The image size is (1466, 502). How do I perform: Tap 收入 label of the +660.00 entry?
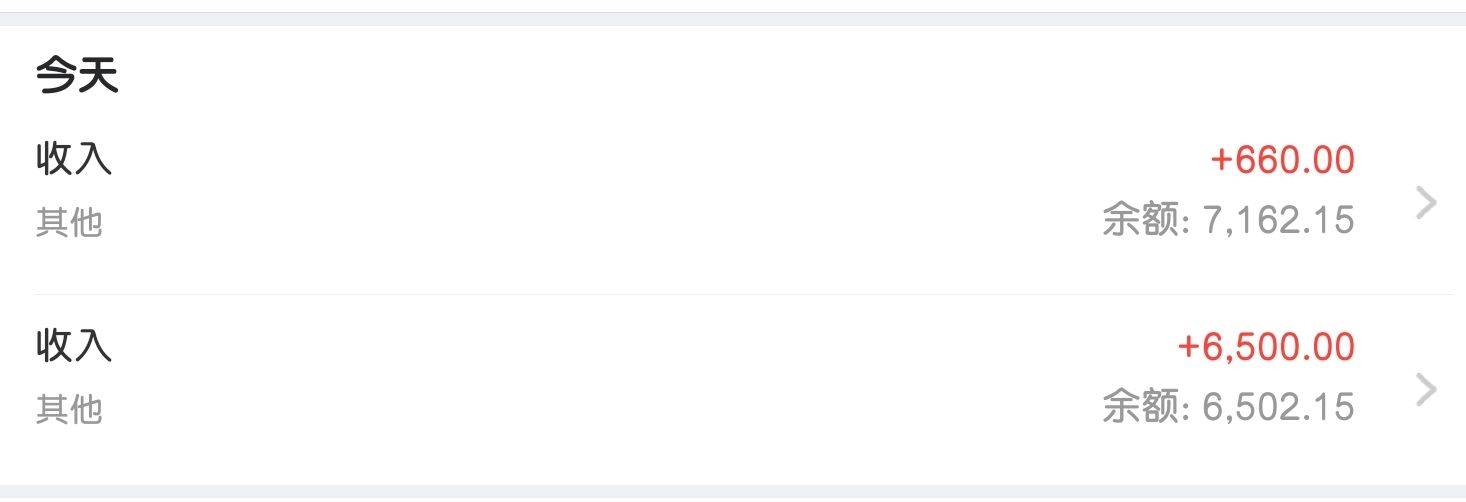point(74,159)
